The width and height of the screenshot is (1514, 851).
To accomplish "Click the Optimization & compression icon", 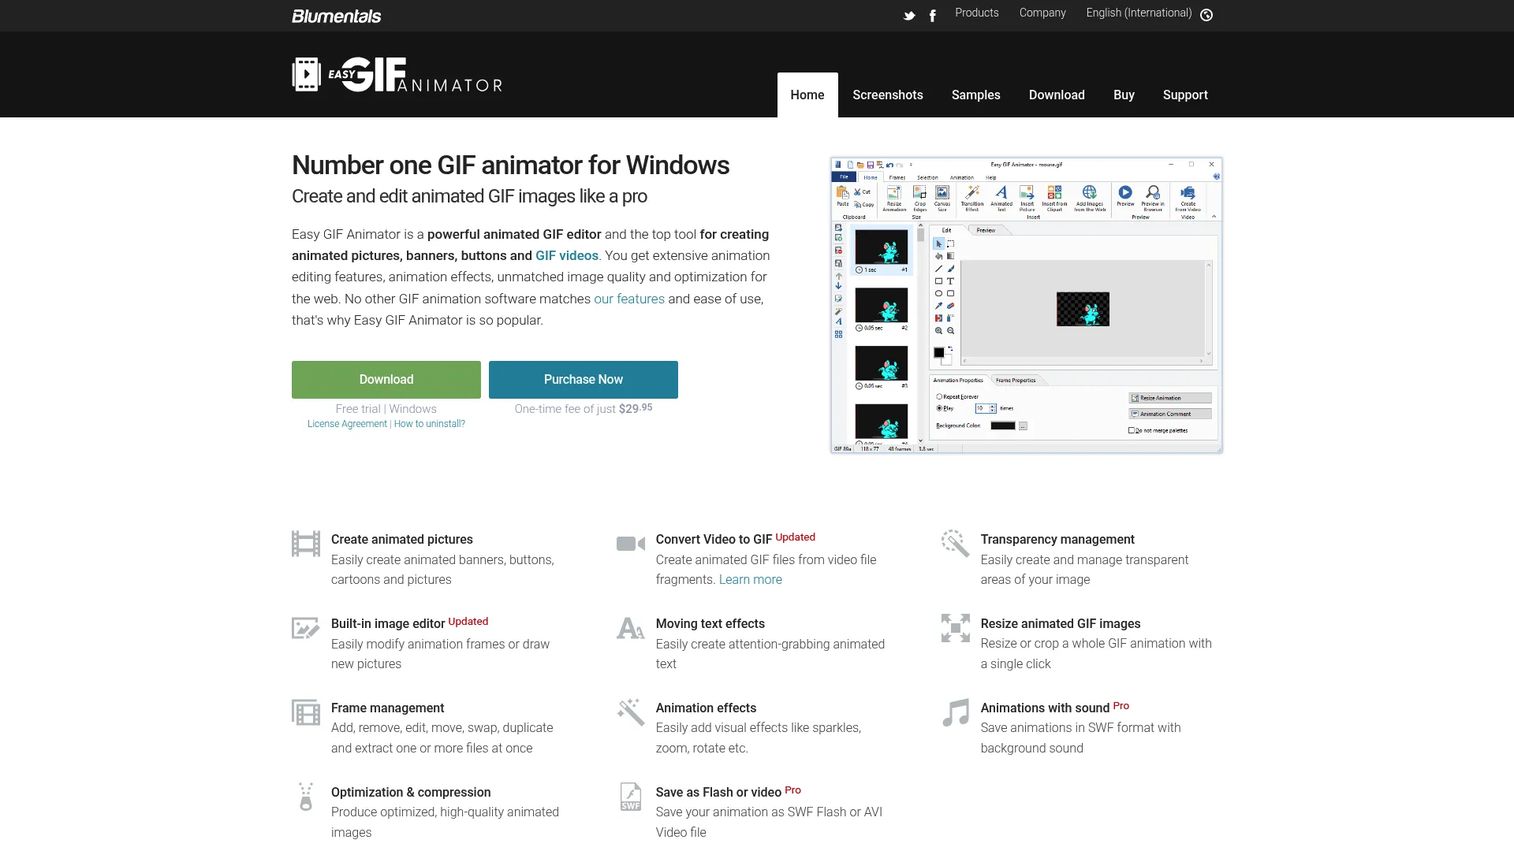I will click(306, 796).
